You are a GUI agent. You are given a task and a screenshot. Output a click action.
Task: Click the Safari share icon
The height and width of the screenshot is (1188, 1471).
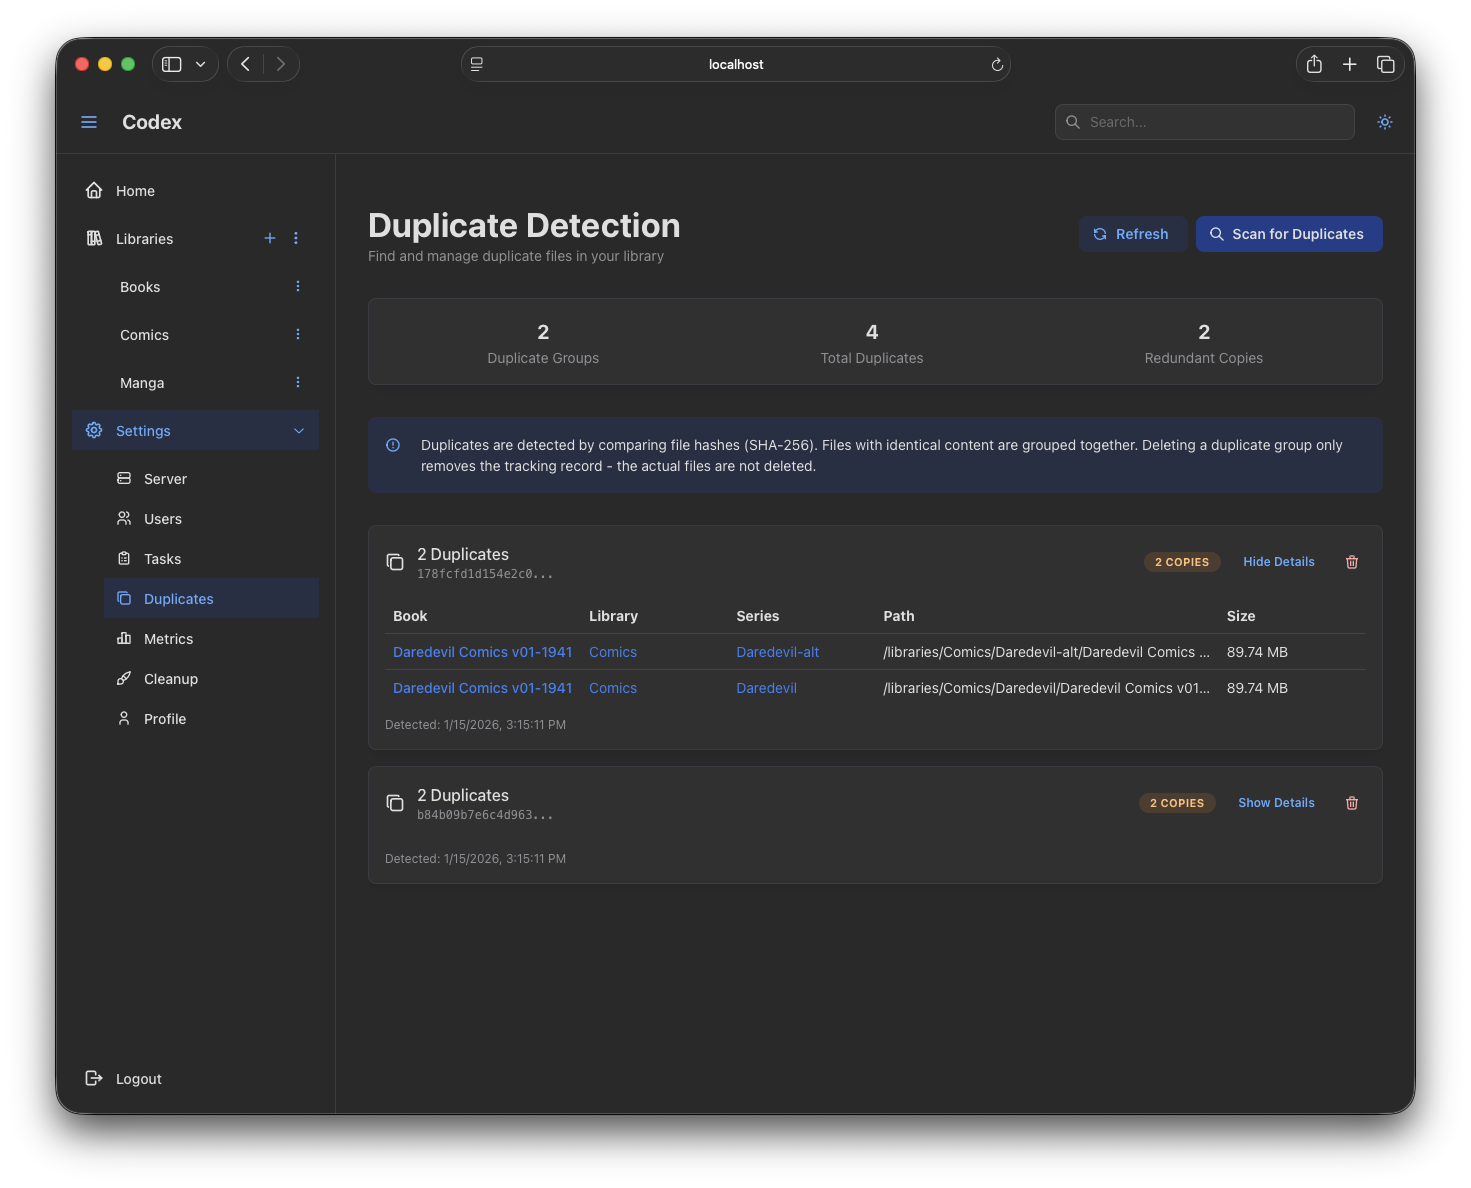pyautogui.click(x=1314, y=64)
